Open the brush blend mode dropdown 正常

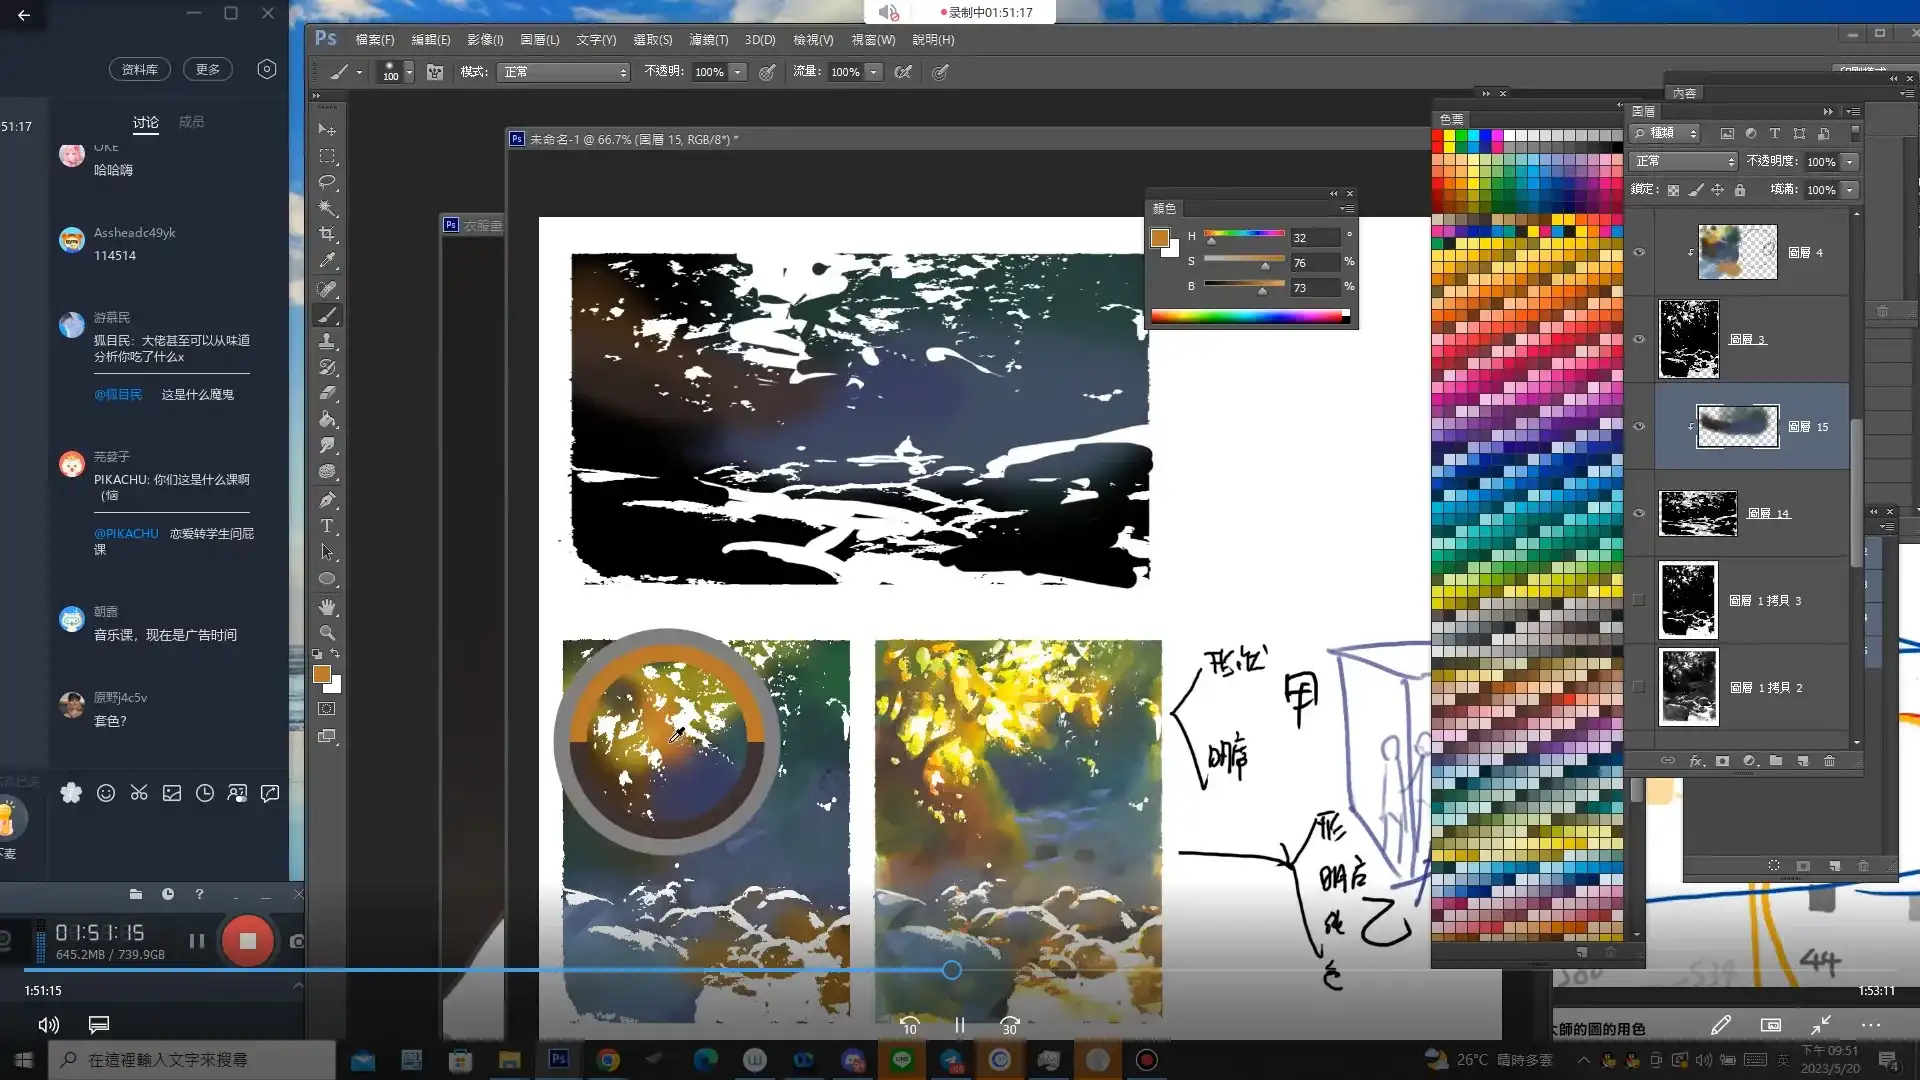point(564,72)
